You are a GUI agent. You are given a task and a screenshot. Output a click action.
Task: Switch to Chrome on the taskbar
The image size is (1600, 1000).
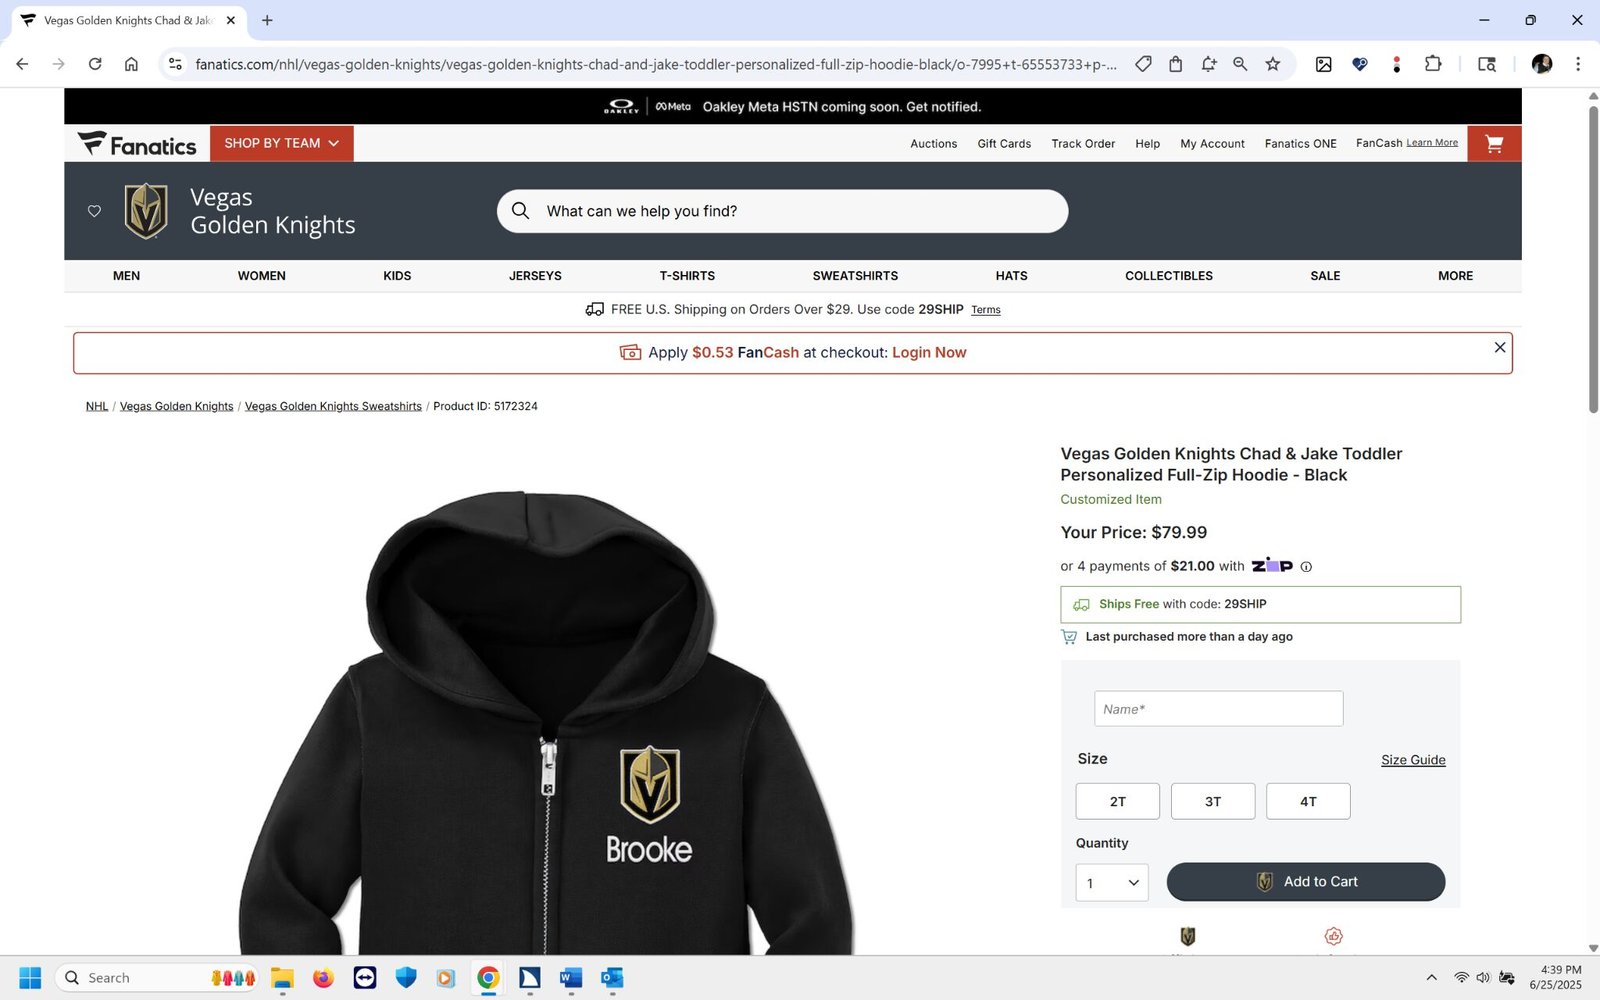click(x=488, y=978)
